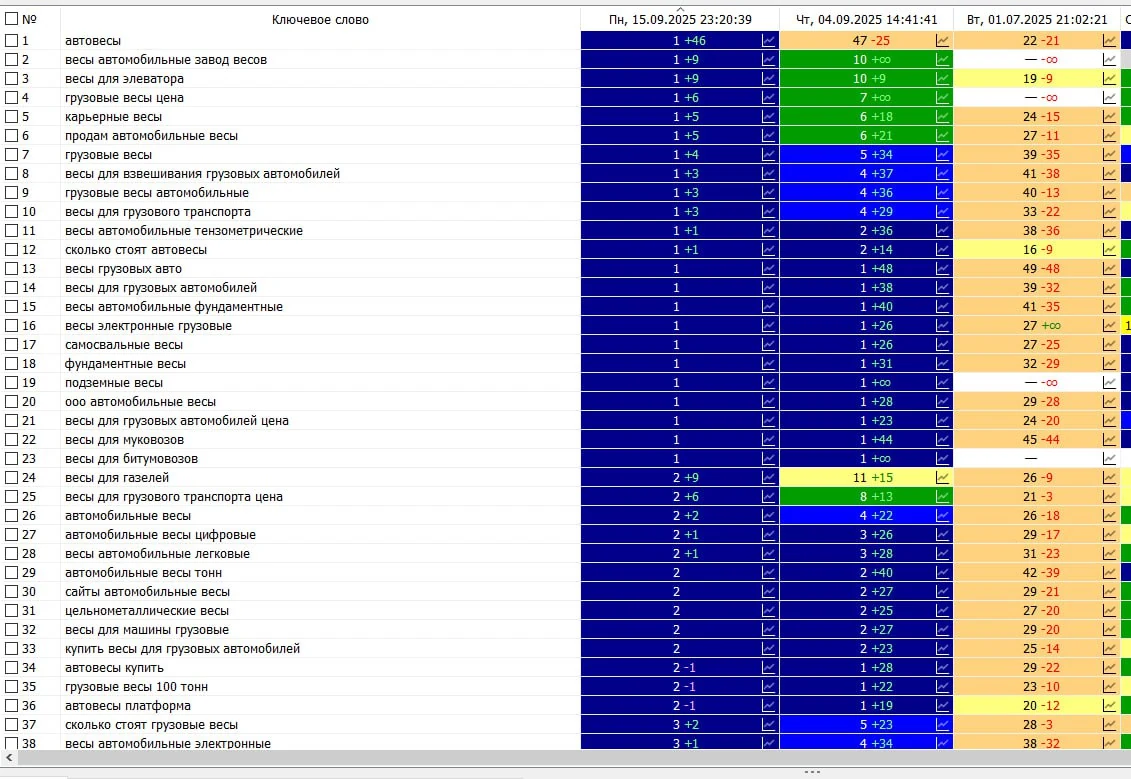
Task: Check the box for row 1 'автовесы'
Action: [x=12, y=41]
